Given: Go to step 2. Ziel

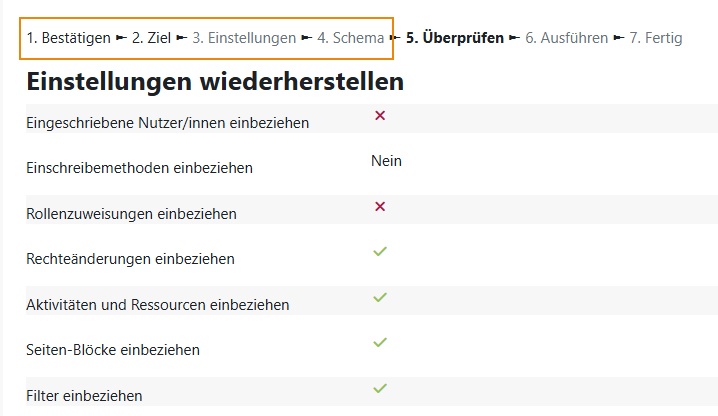Looking at the screenshot, I should pos(151,38).
